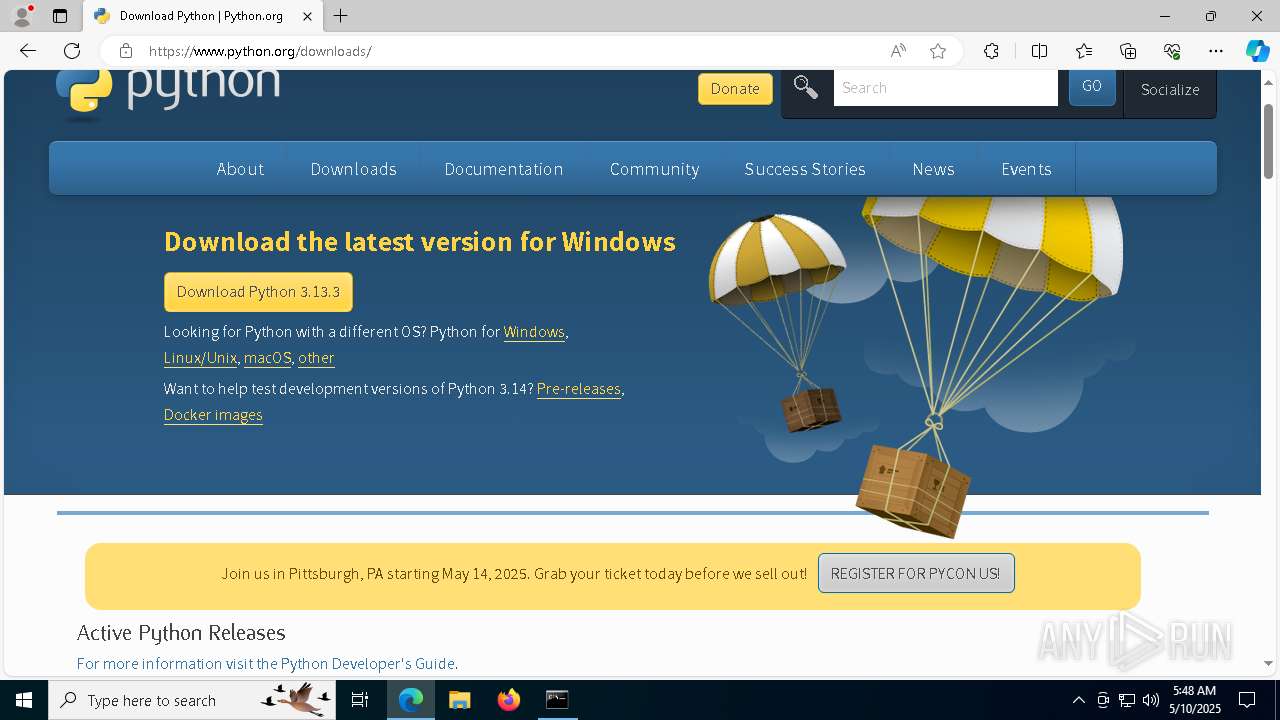
Task: Open the Success Stories menu
Action: 805,169
